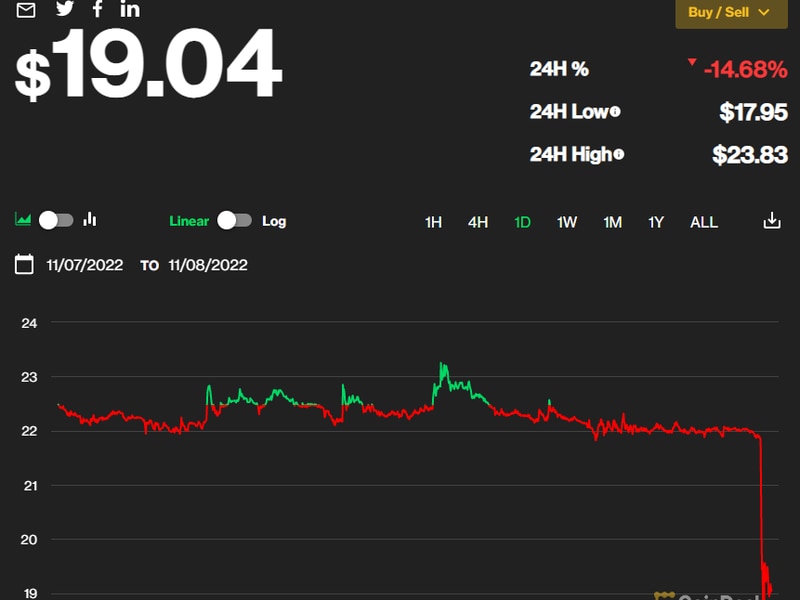Viewport: 800px width, 600px height.
Task: Click the end date 11/08/2022 field
Action: point(208,265)
